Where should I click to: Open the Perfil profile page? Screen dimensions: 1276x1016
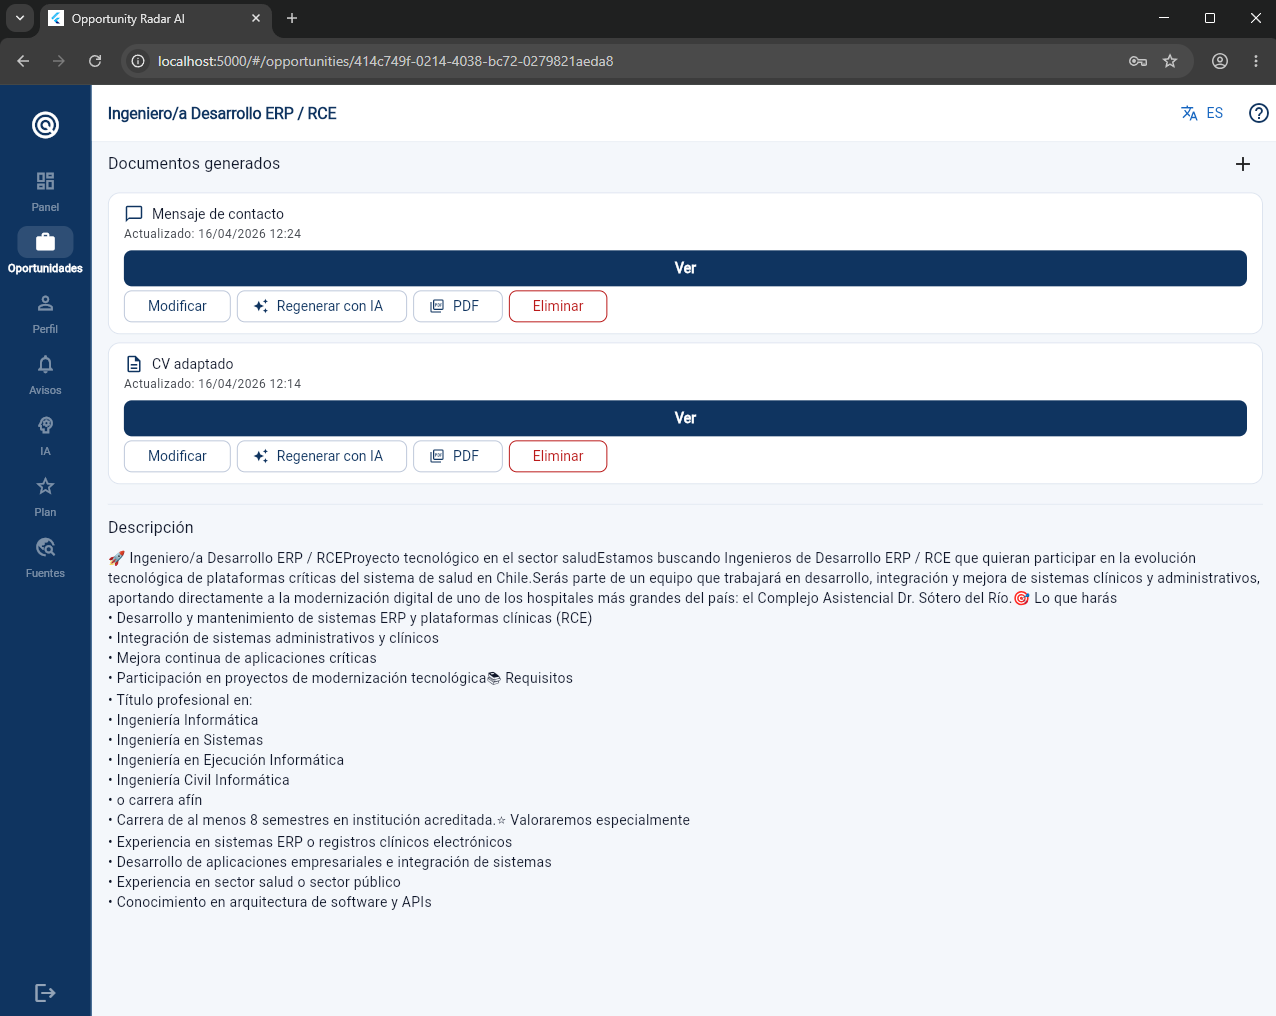(45, 313)
